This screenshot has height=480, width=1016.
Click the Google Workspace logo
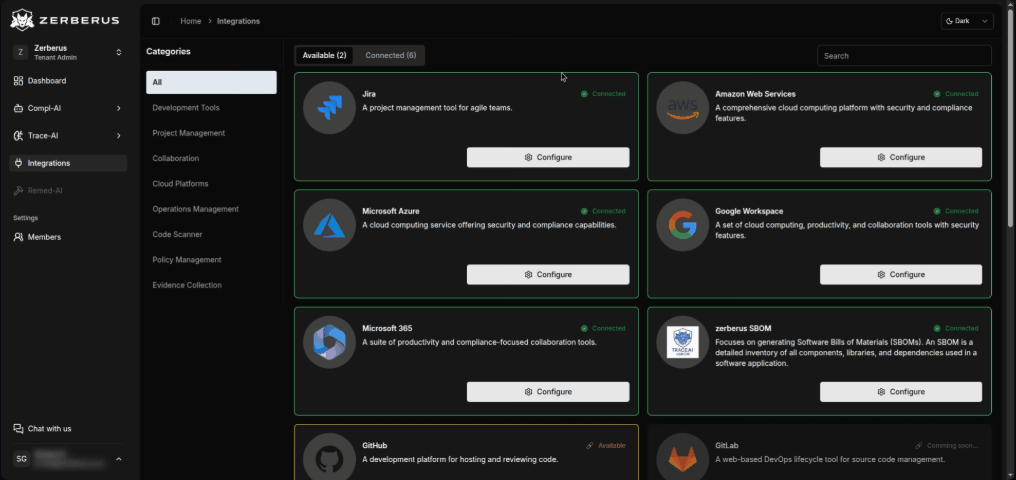682,225
